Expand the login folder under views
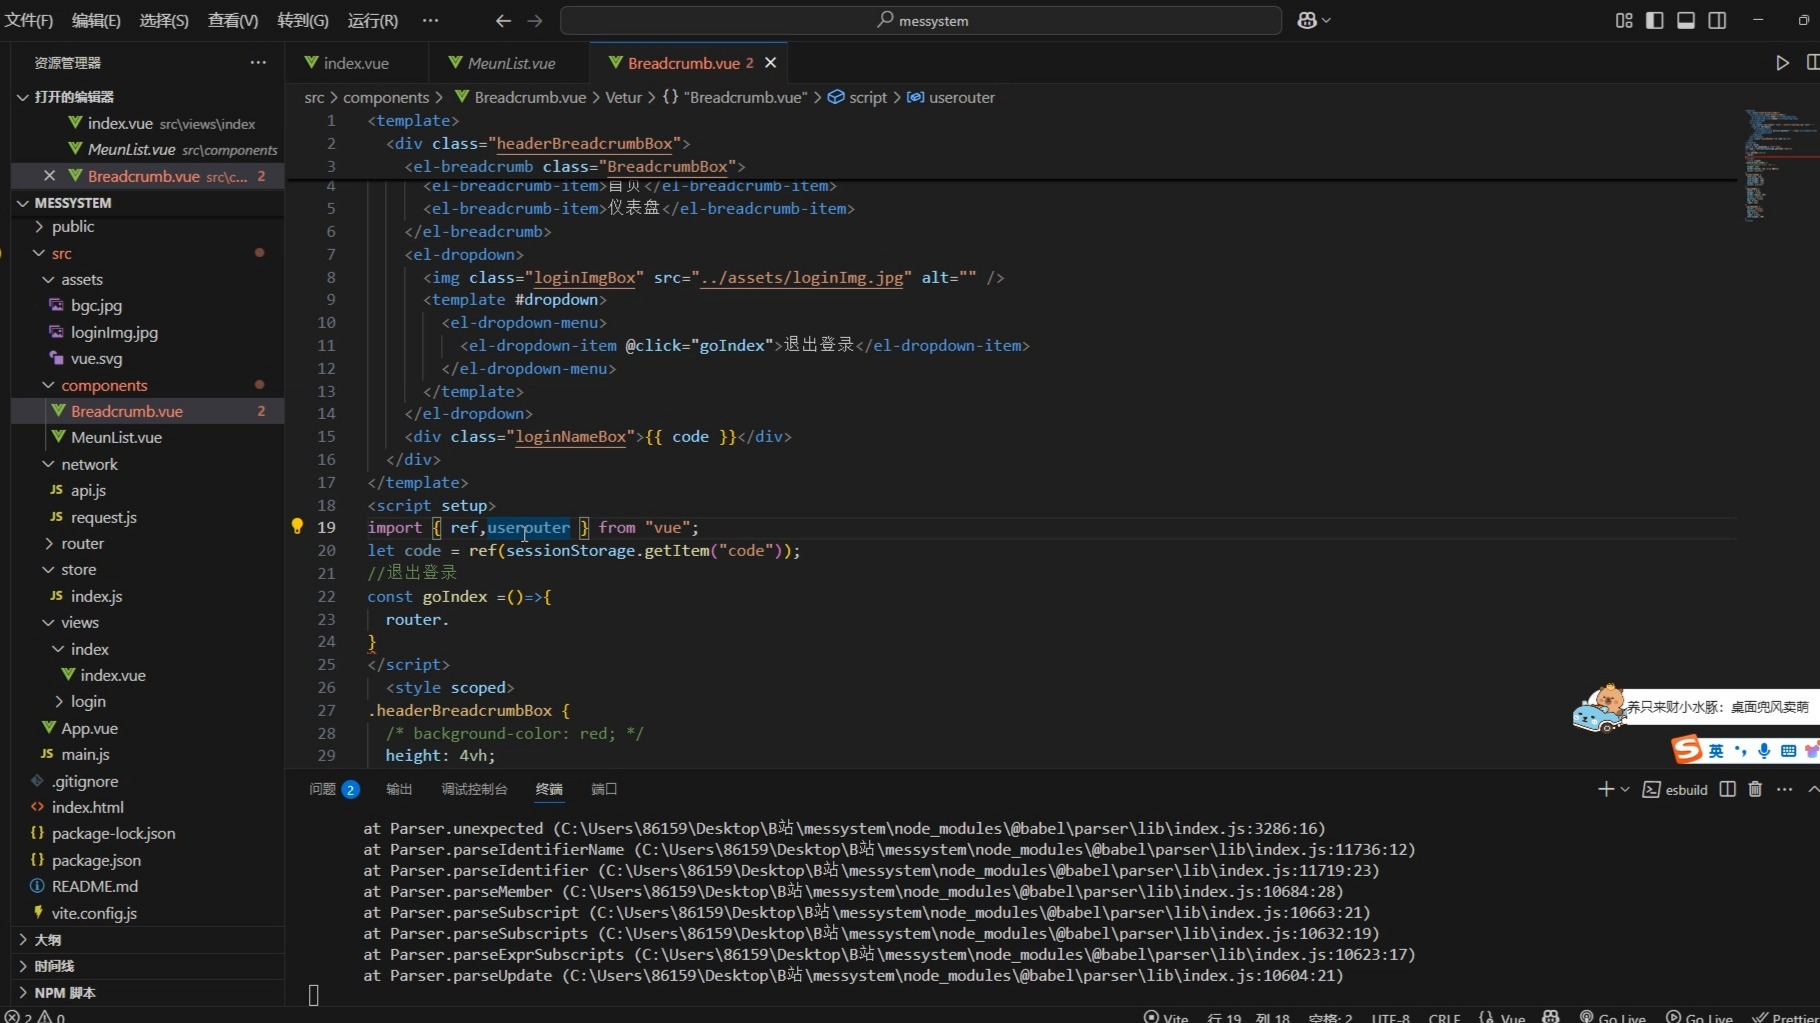Viewport: 1820px width, 1023px height. (88, 701)
